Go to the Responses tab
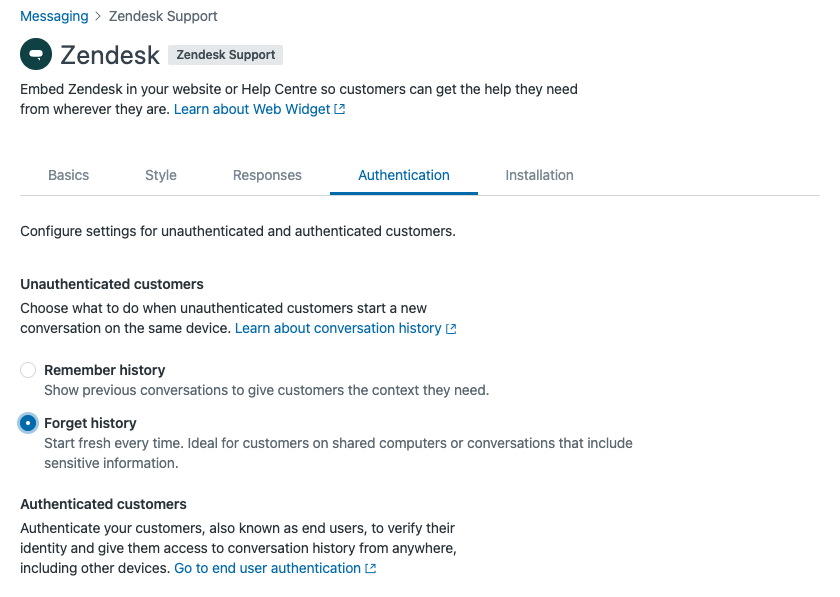 tap(267, 175)
